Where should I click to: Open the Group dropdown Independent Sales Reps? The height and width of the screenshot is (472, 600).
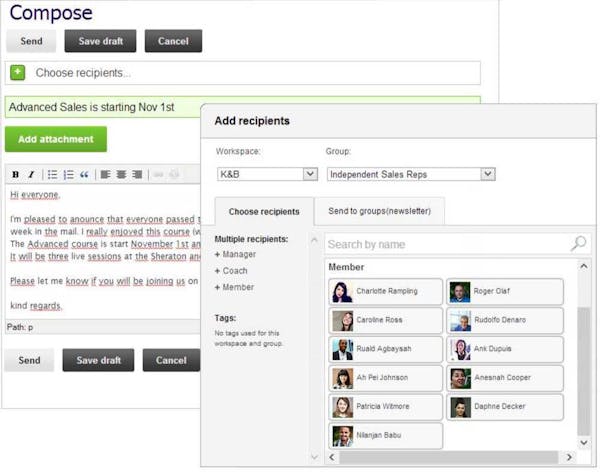[411, 174]
